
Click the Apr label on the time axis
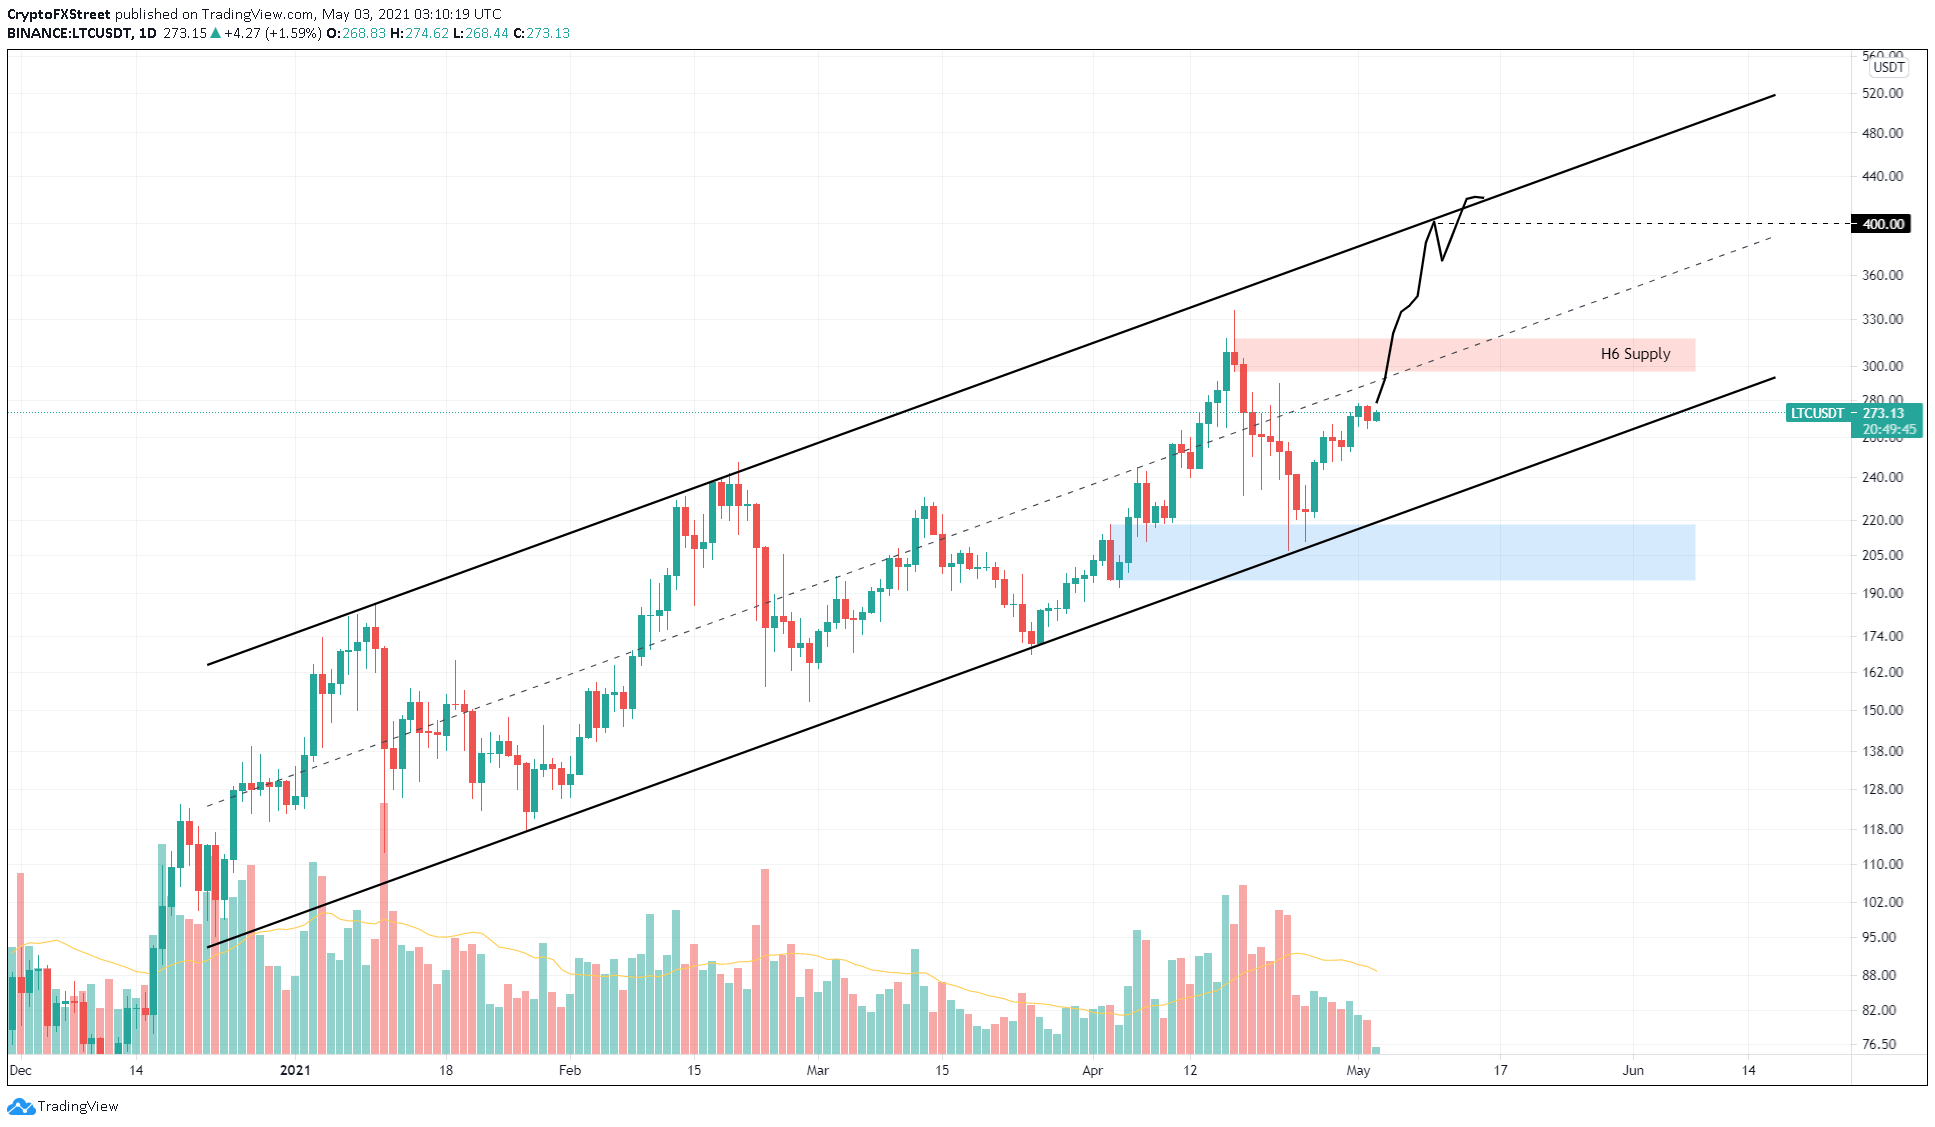1092,1070
